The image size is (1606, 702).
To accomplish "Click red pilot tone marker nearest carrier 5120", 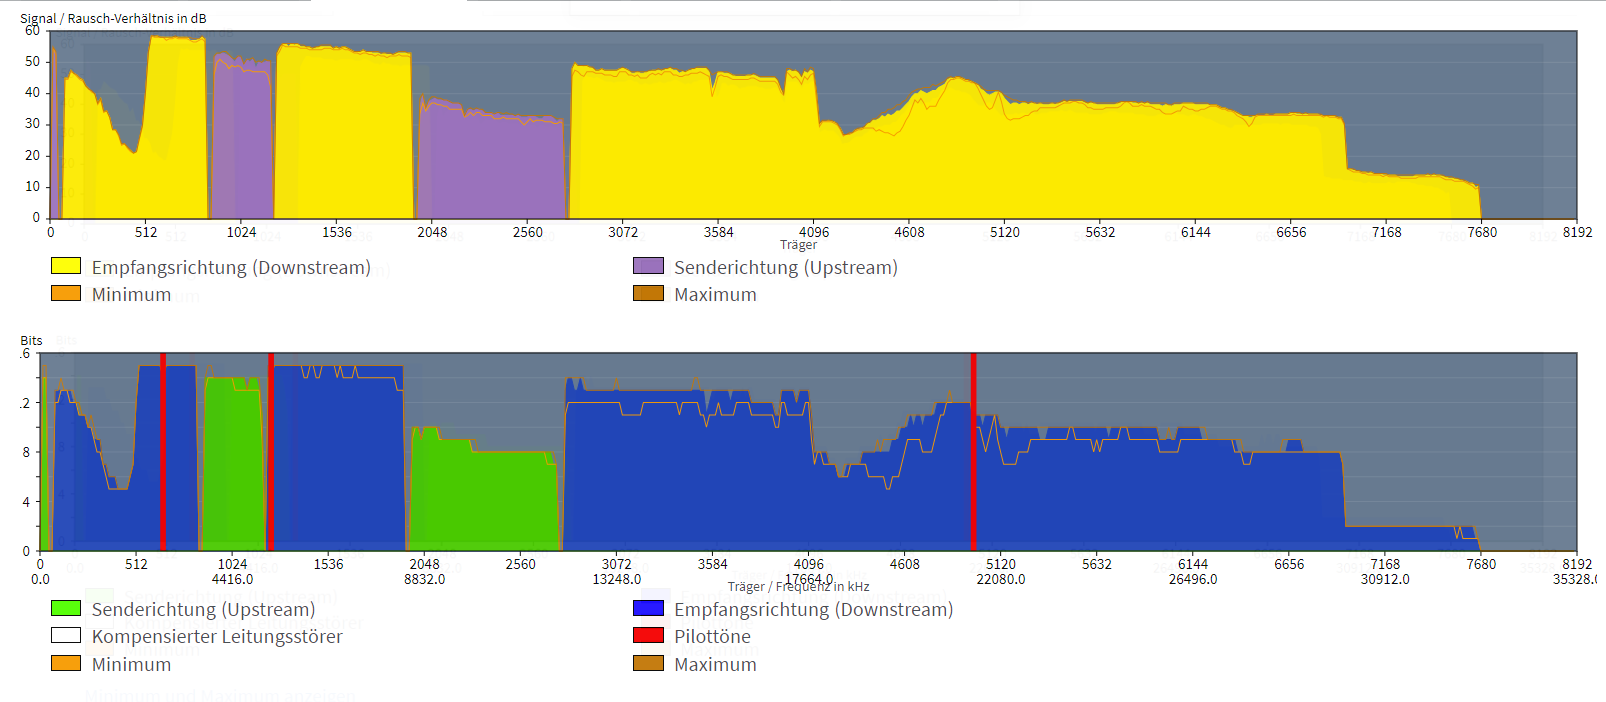I will (973, 451).
